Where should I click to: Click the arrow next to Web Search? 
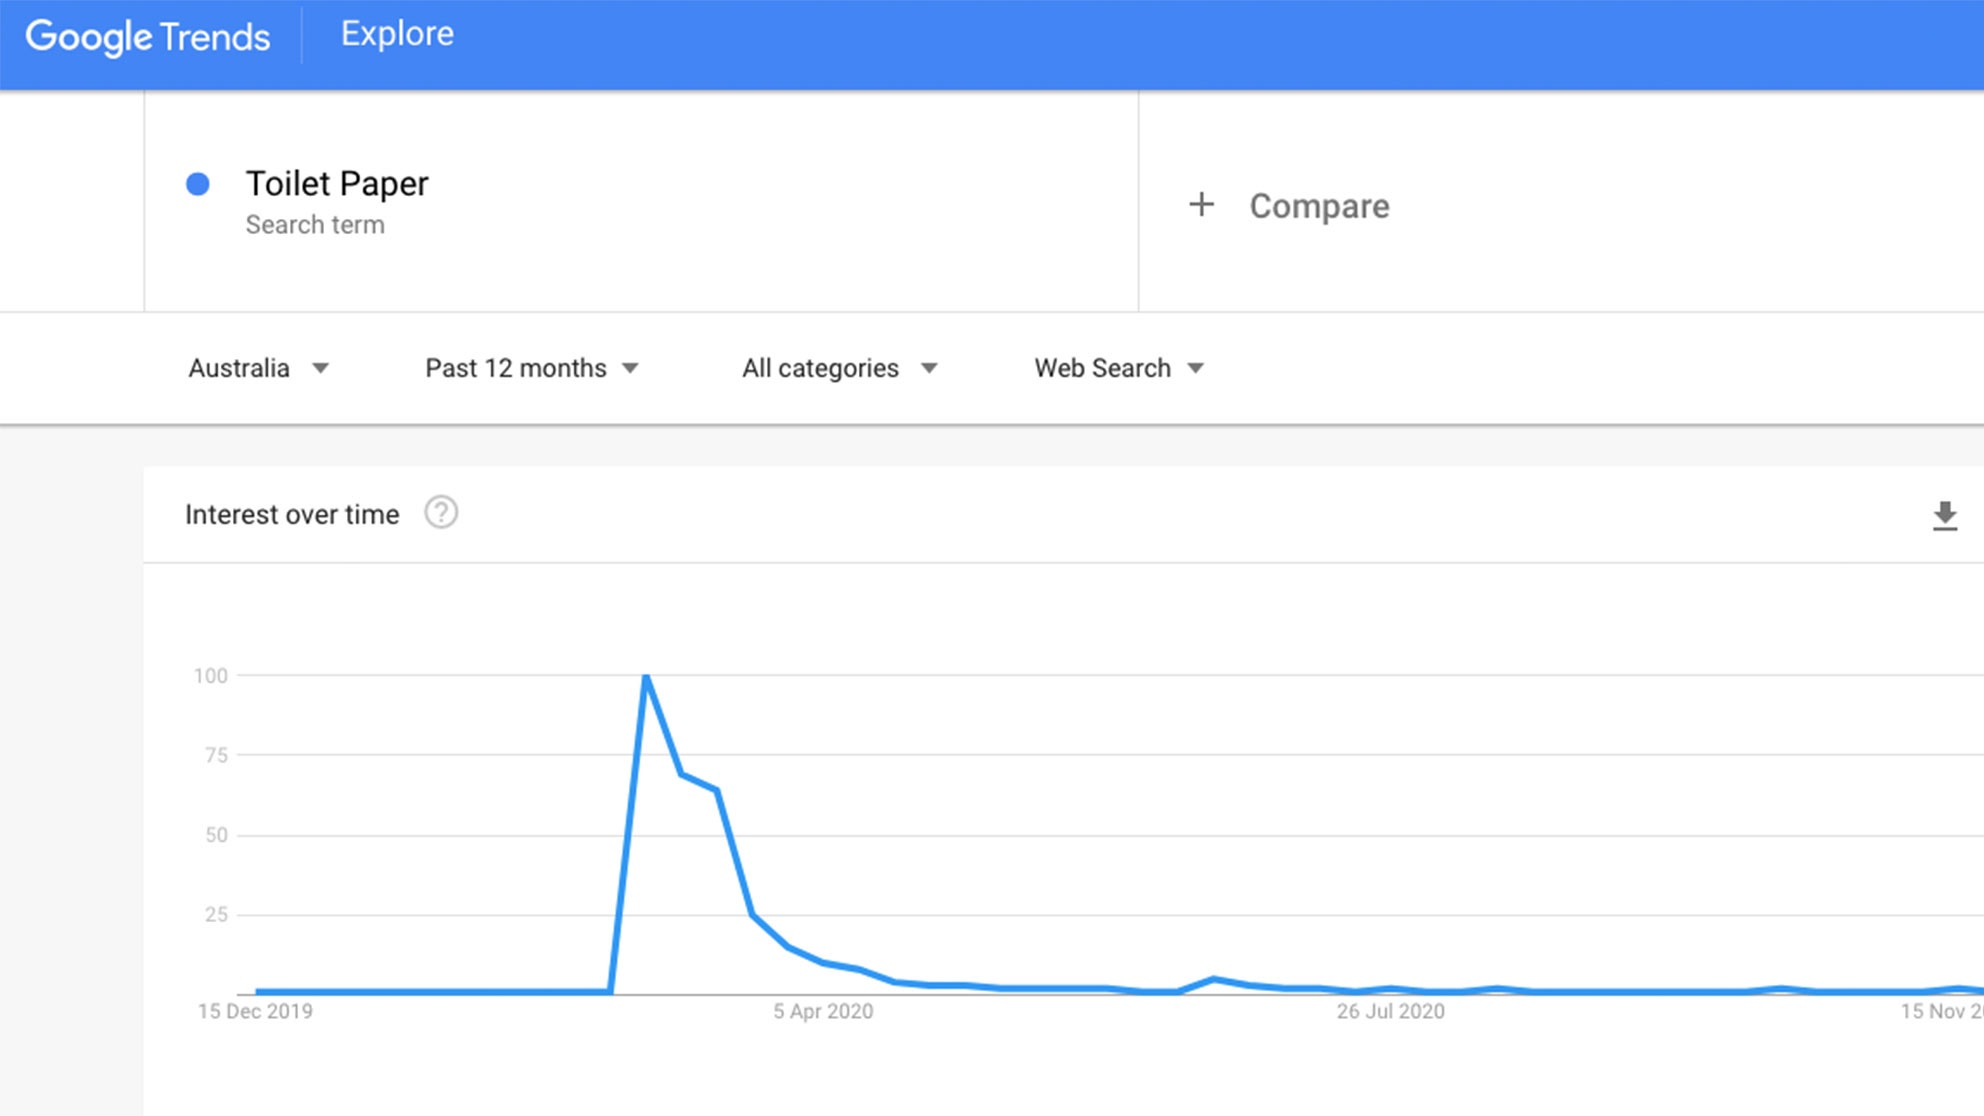pyautogui.click(x=1196, y=368)
